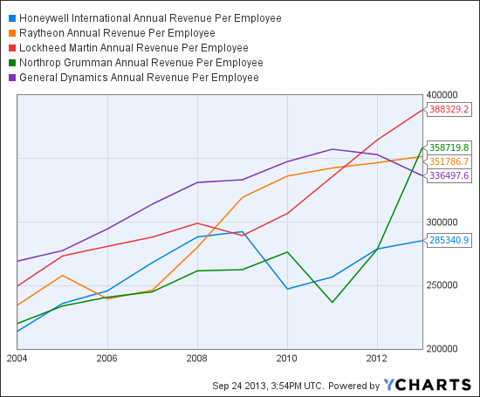This screenshot has height=397, width=480.
Task: Select Northrop Grumman Annual Revenue Per Employee label
Action: 141,63
